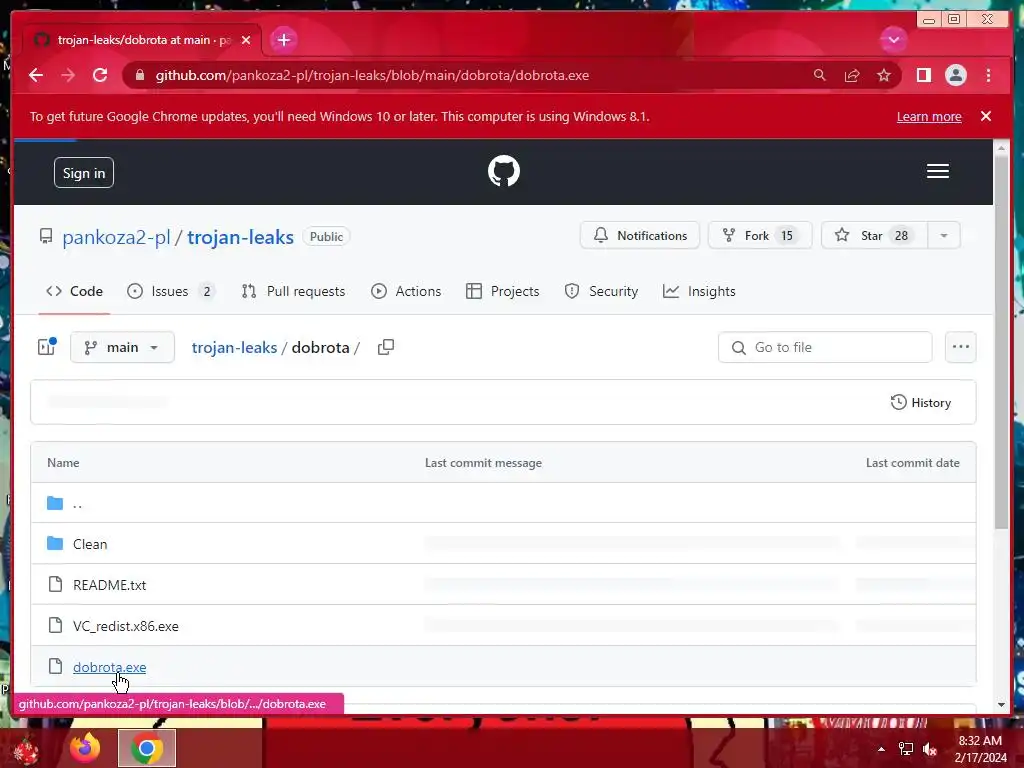Click the browser forward arrow
This screenshot has height=768, width=1024.
click(68, 75)
